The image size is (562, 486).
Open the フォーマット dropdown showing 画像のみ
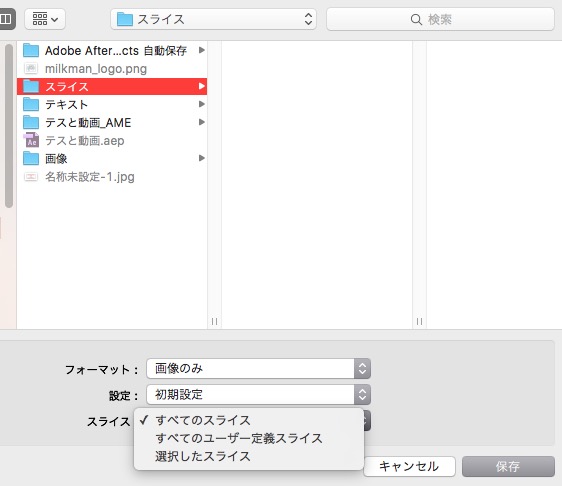click(x=258, y=368)
